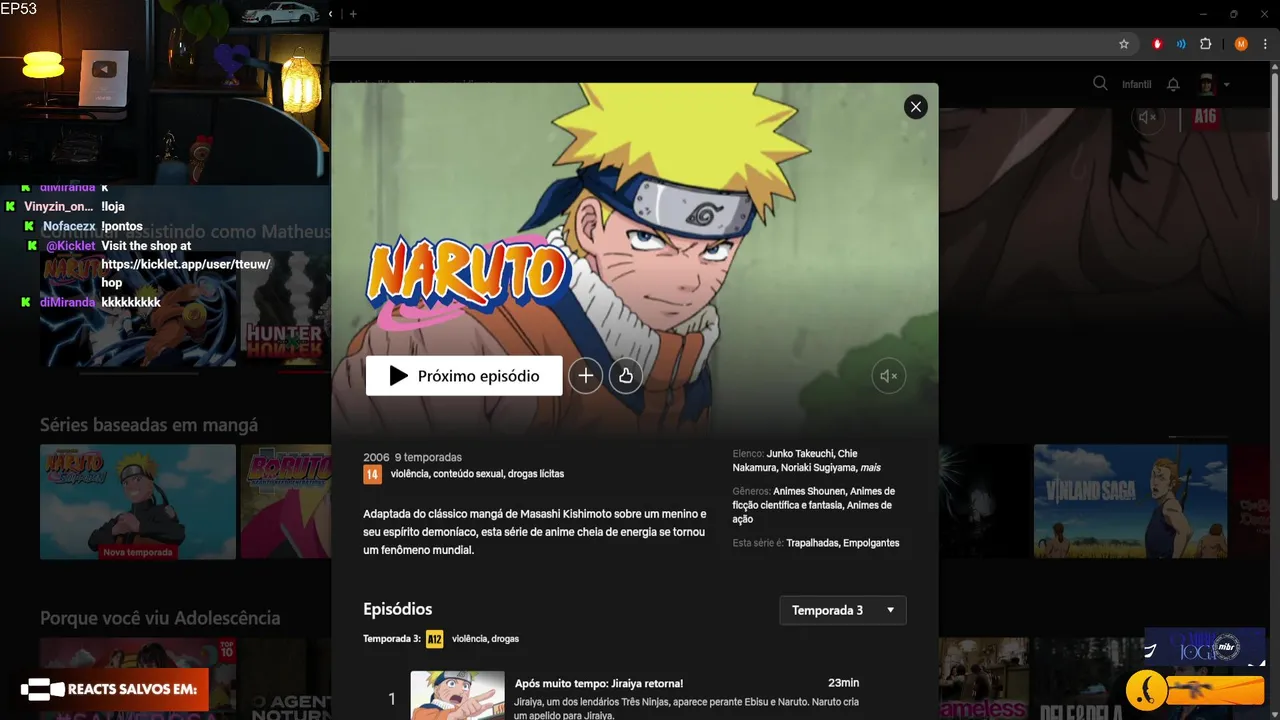Click chat username diMiranda with kkkkkkkkk message
Image resolution: width=1280 pixels, height=720 pixels.
[x=67, y=302]
